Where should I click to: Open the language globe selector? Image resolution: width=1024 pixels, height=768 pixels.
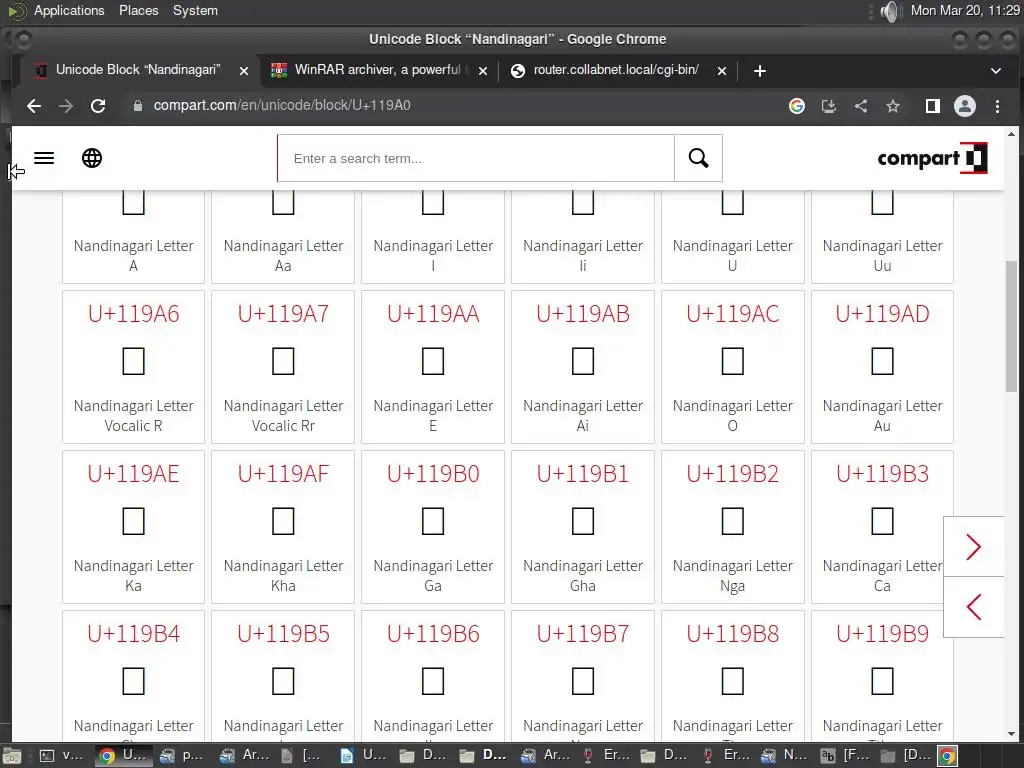tap(92, 158)
